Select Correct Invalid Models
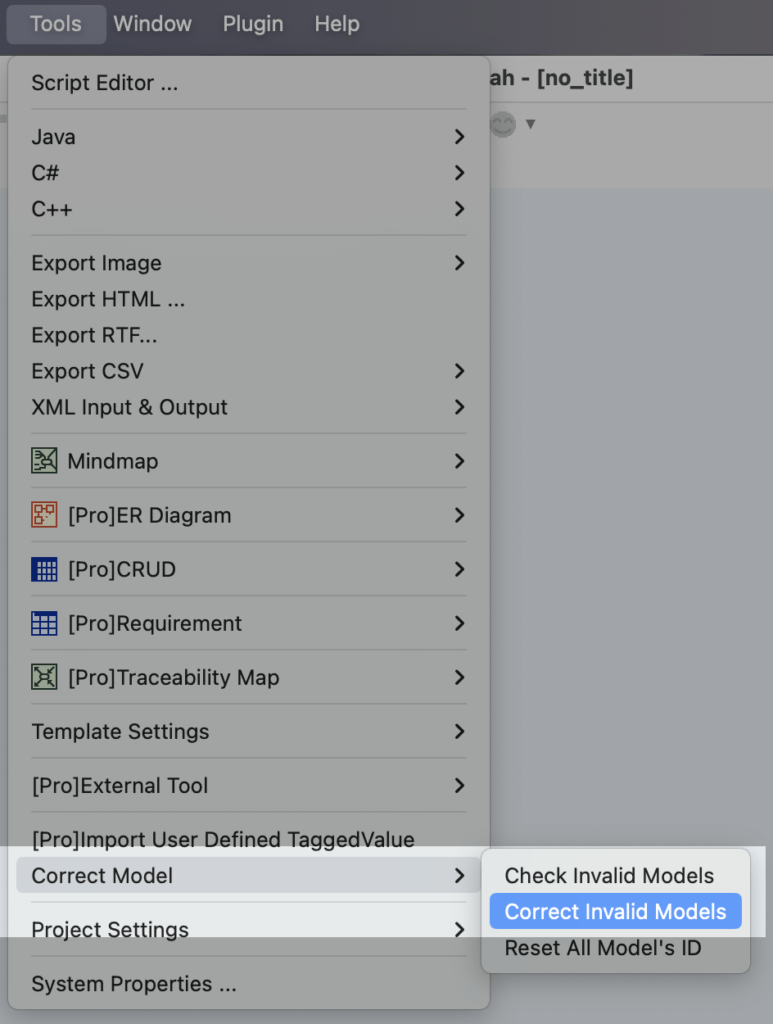 point(615,911)
